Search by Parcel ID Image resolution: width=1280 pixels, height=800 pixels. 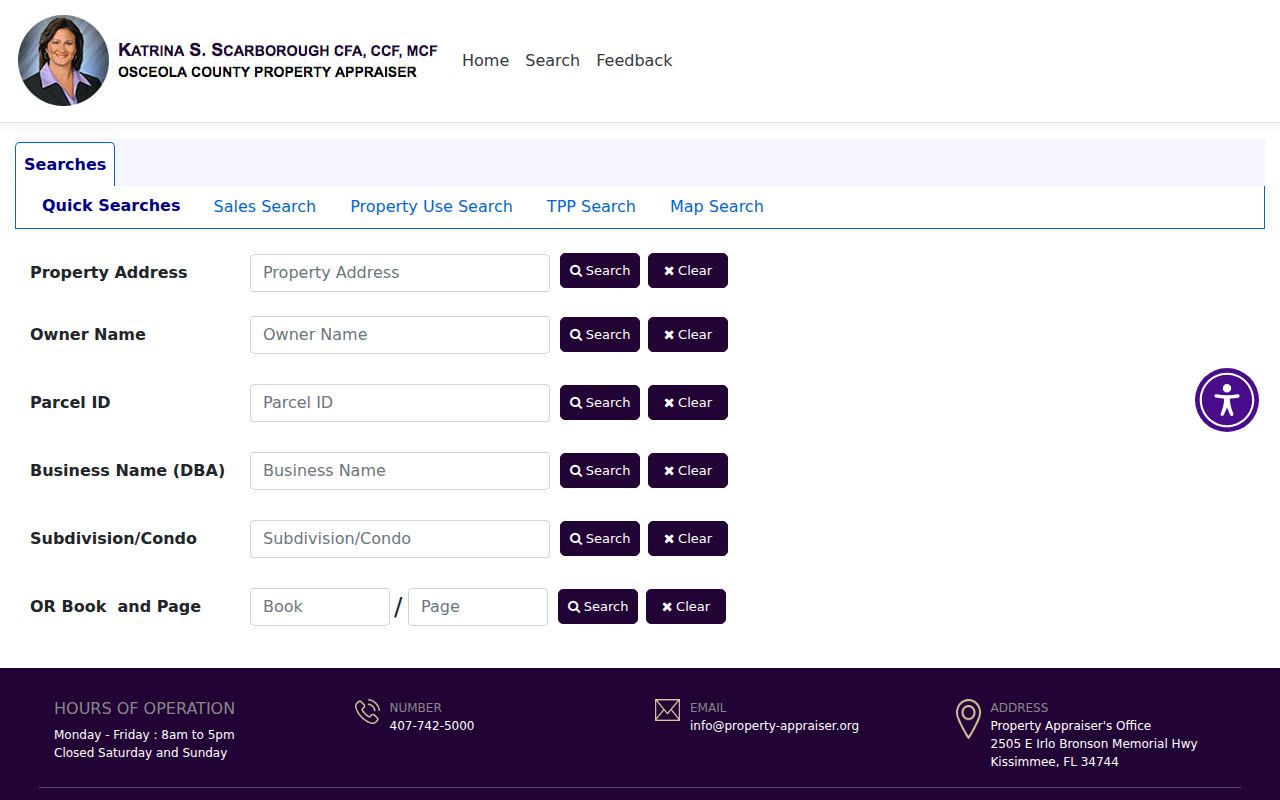600,403
